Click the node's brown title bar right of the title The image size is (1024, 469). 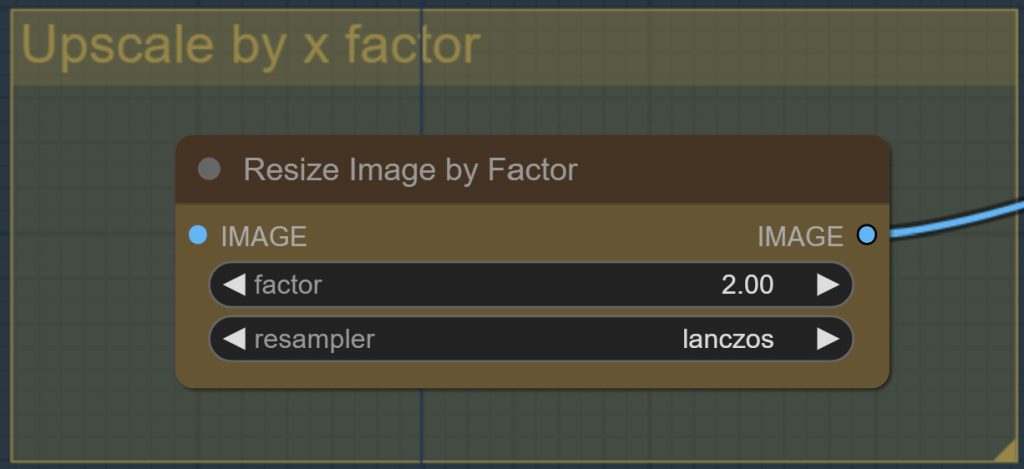pyautogui.click(x=730, y=170)
